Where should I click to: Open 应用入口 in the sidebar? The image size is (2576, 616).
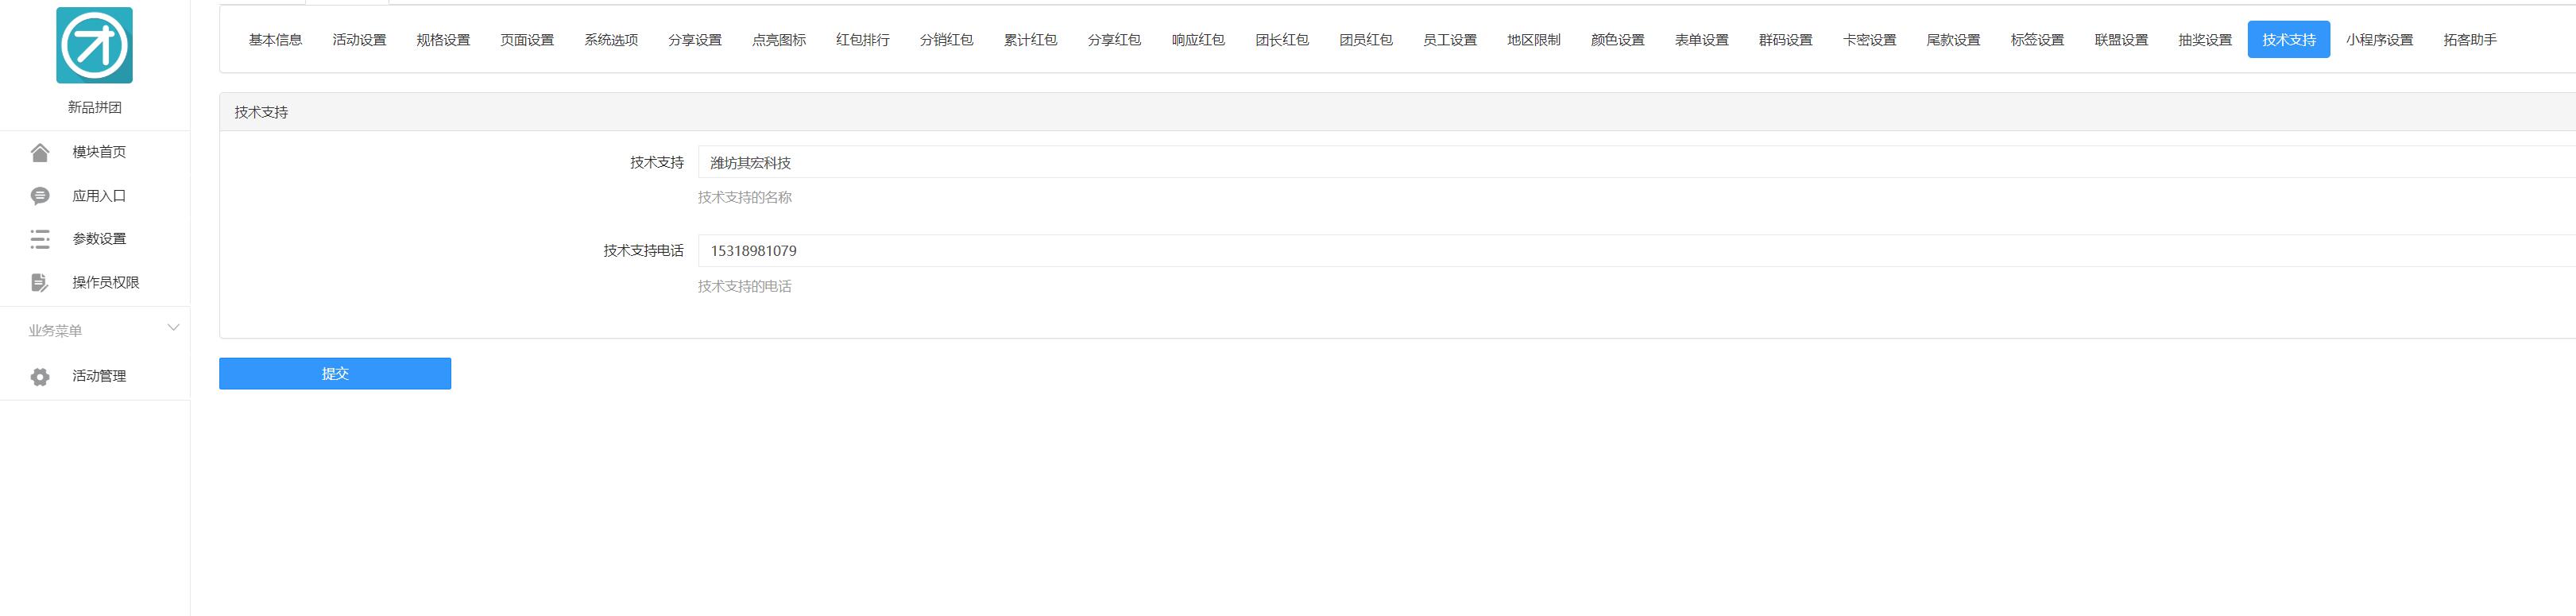[99, 196]
